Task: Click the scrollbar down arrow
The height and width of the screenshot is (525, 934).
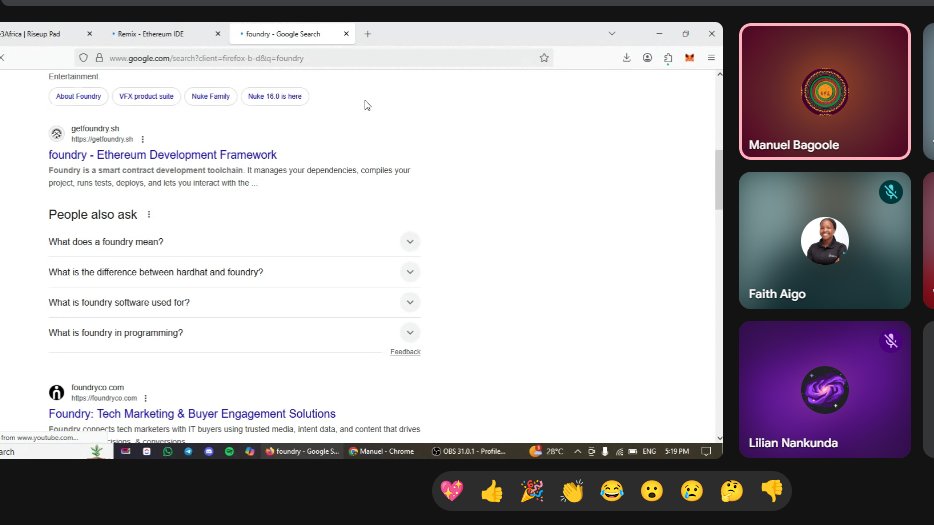Action: pos(719,438)
